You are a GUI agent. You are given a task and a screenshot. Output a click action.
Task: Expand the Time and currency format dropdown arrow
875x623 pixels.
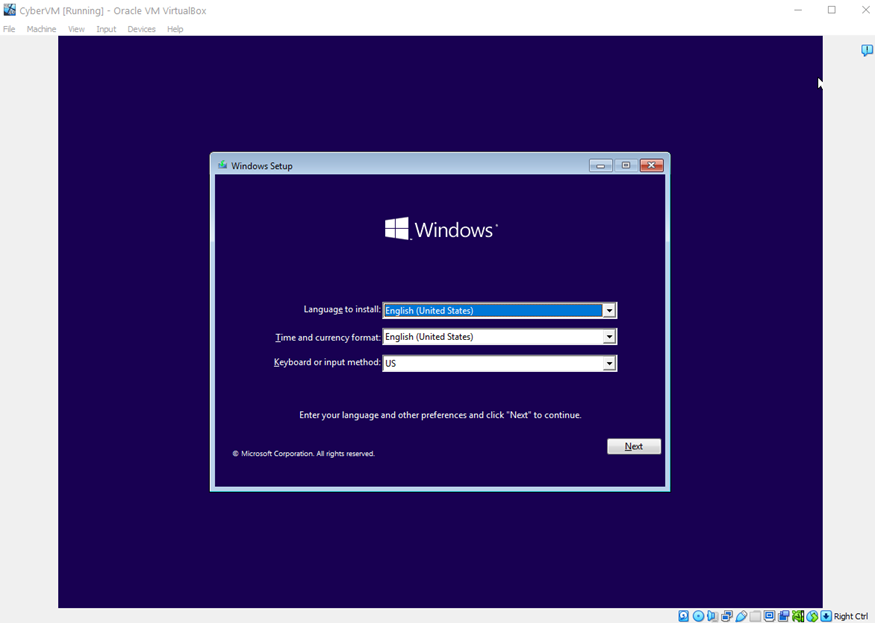click(x=609, y=337)
